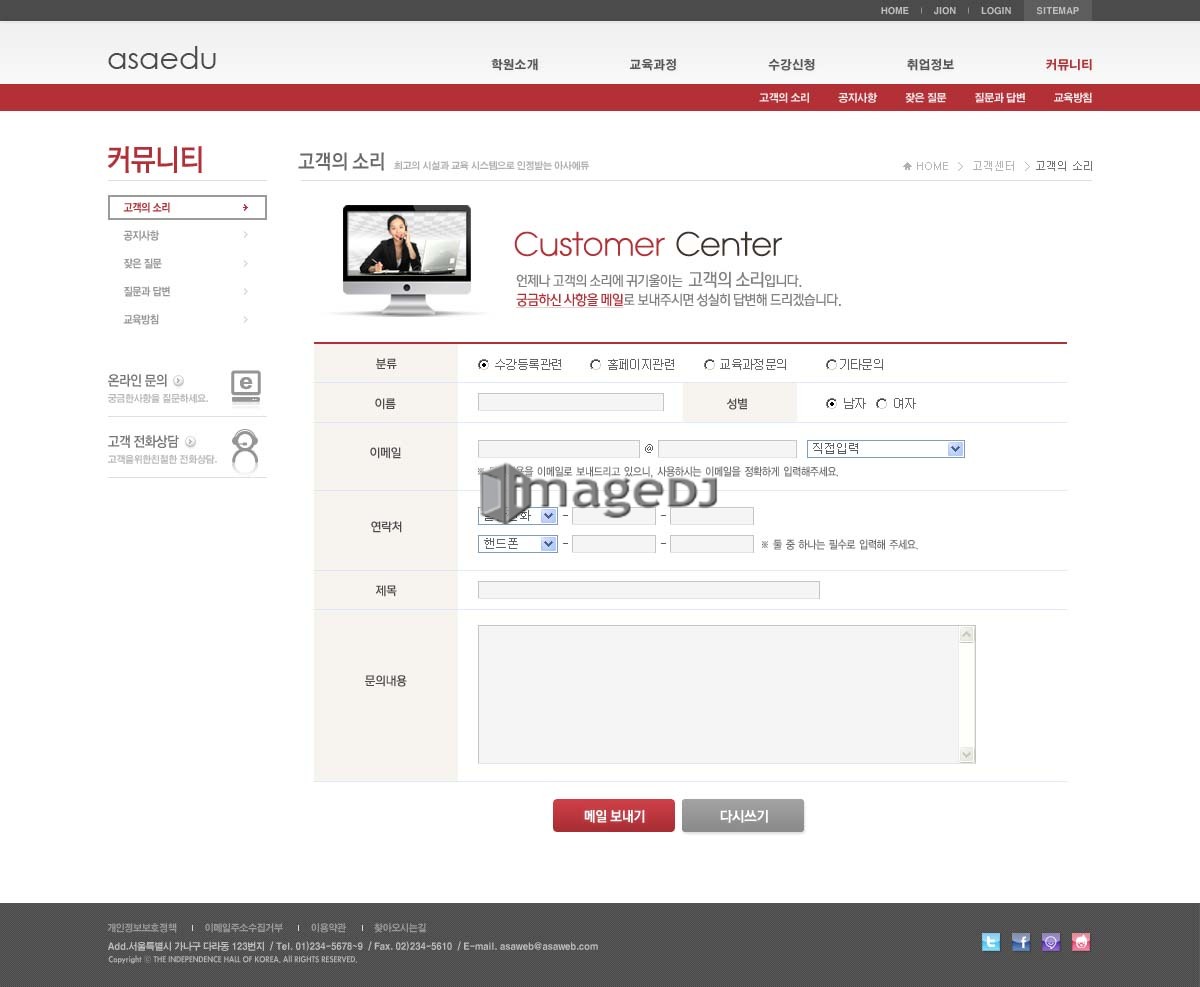The height and width of the screenshot is (987, 1200).
Task: Open the 핸드폰 phone type dropdown
Action: (518, 544)
